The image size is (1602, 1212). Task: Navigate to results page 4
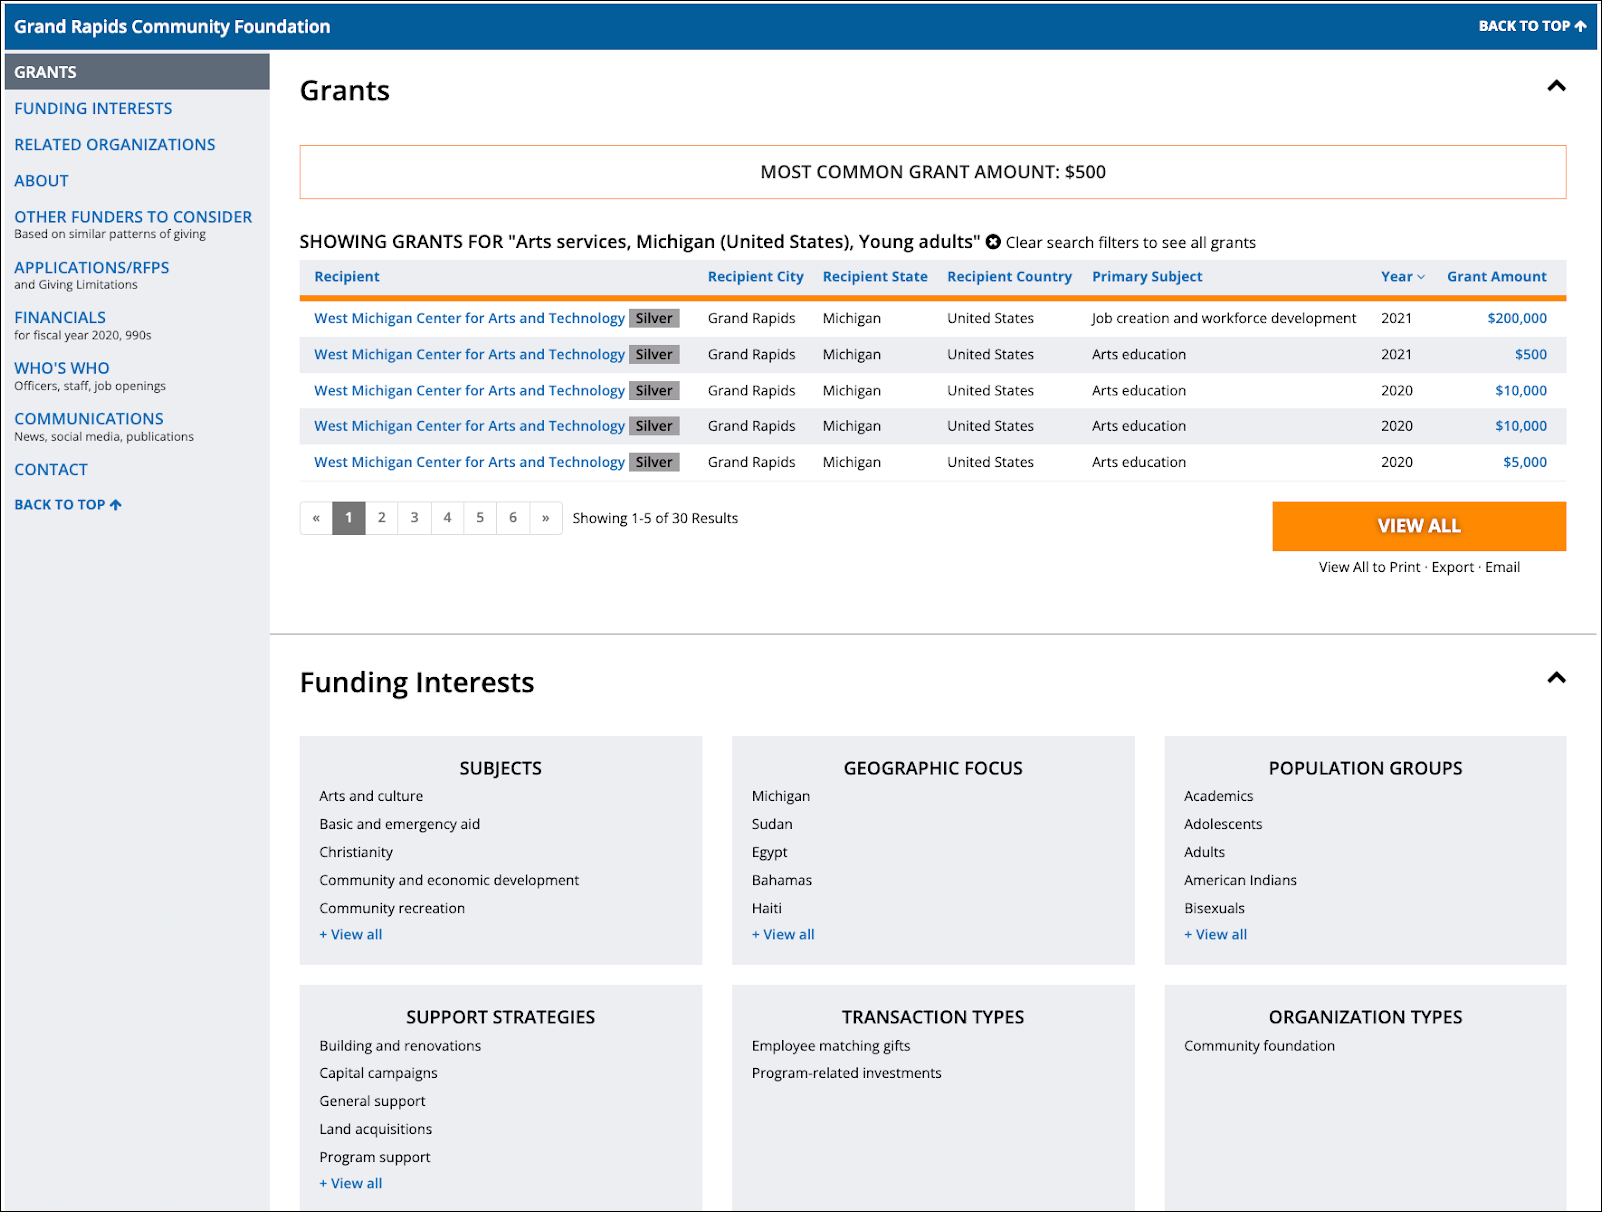pos(447,518)
